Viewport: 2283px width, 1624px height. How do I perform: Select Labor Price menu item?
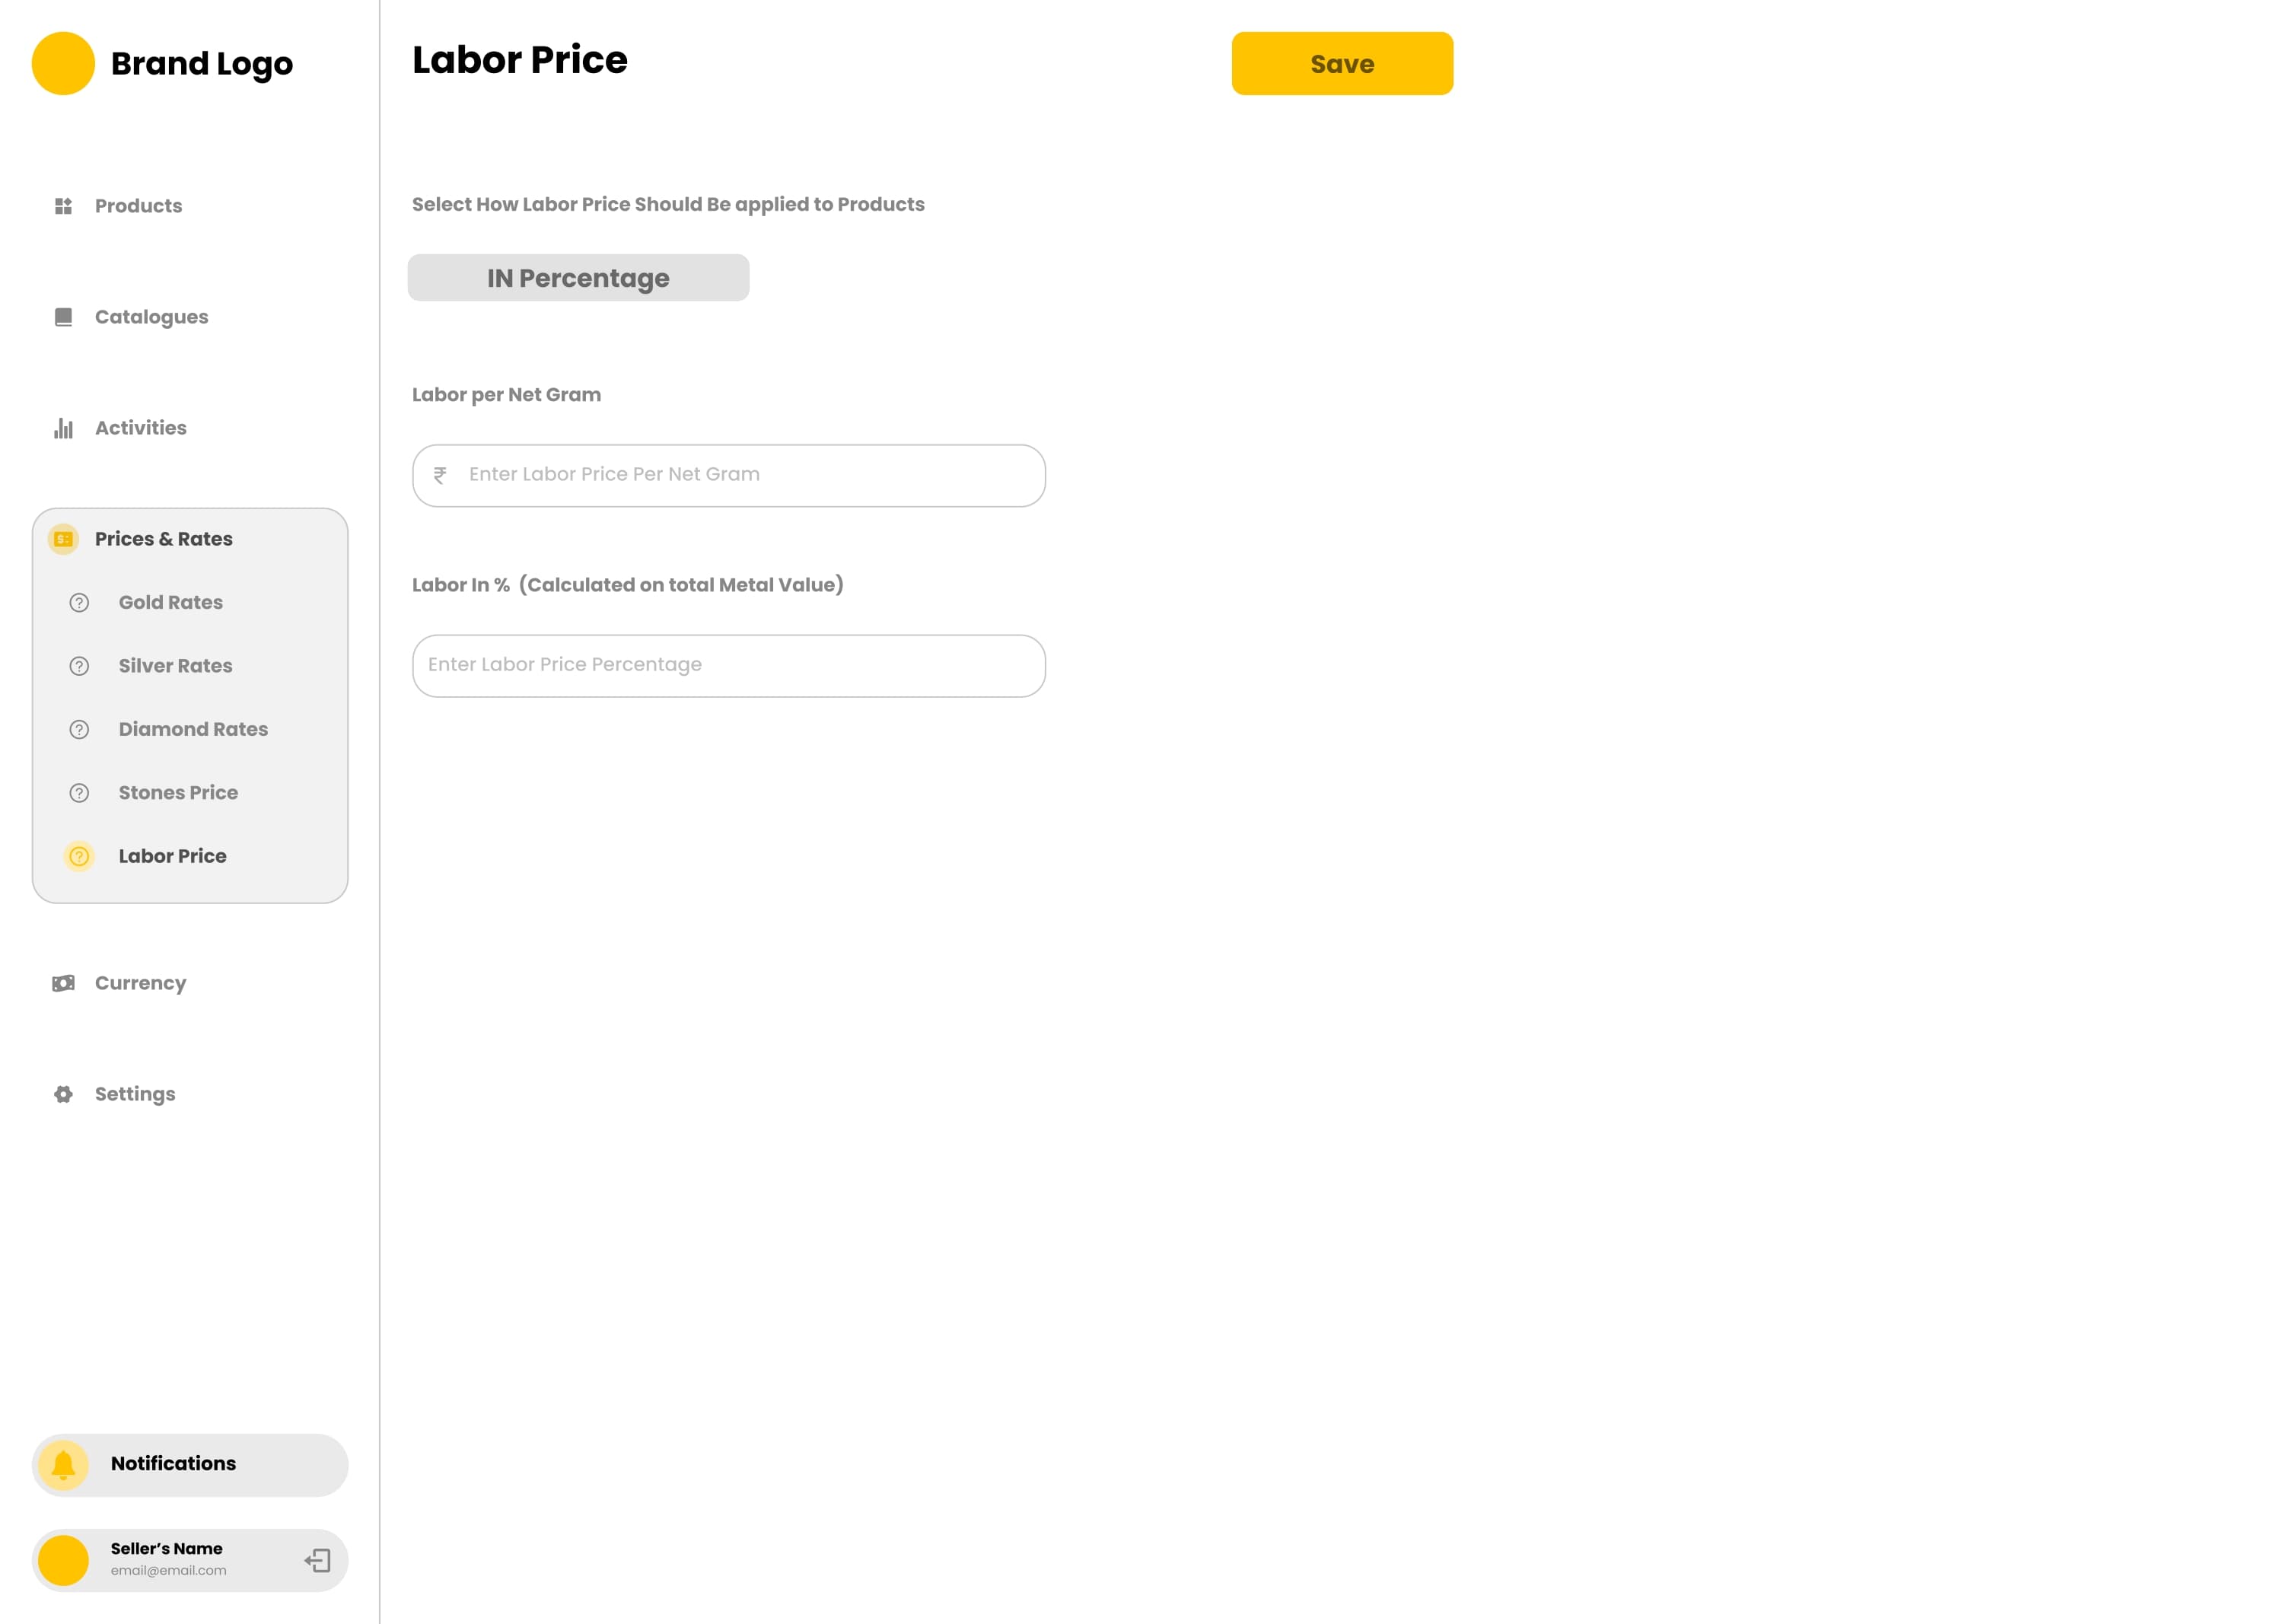[172, 856]
